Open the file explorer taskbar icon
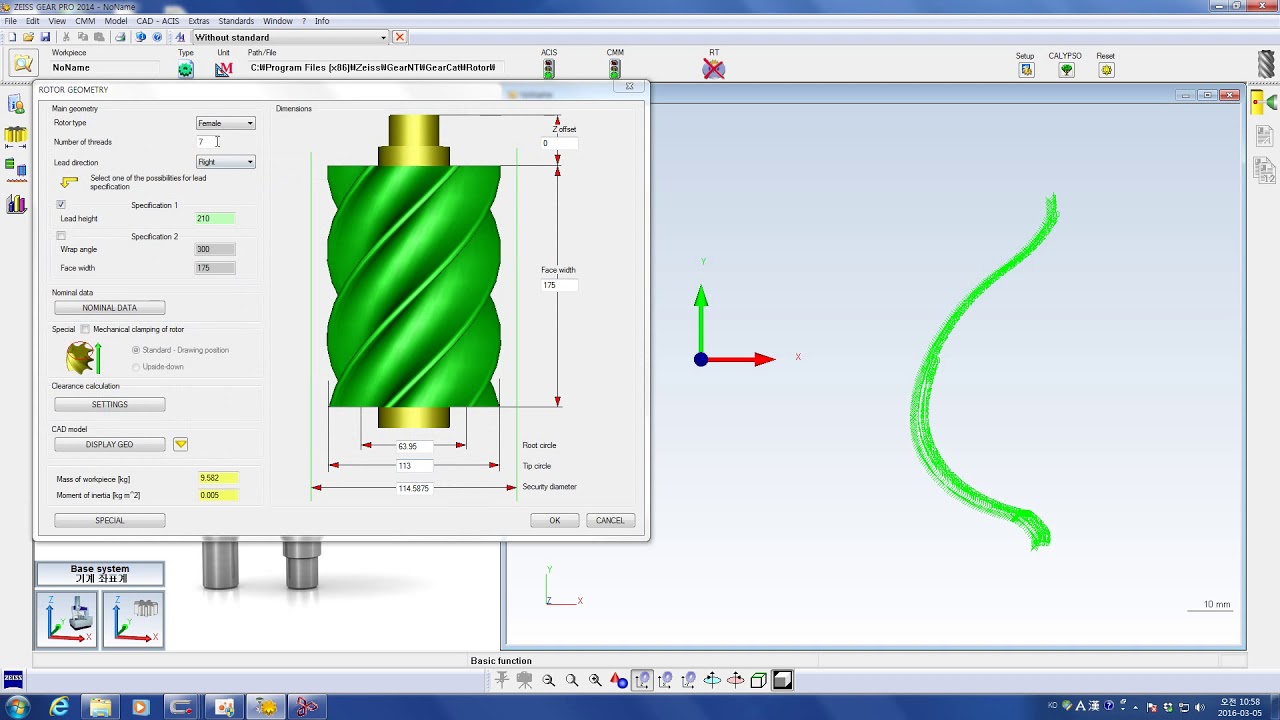 point(101,707)
